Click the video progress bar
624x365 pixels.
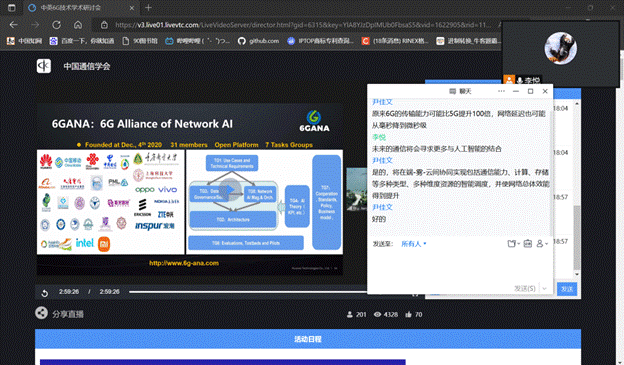[248, 292]
